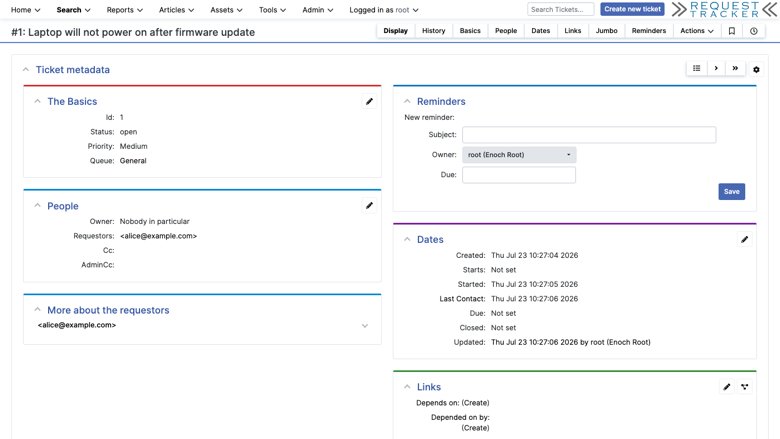
Task: Focus the Search Tickets field
Action: [561, 9]
